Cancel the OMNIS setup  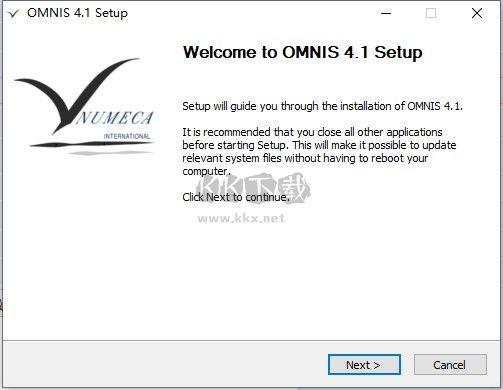point(450,365)
